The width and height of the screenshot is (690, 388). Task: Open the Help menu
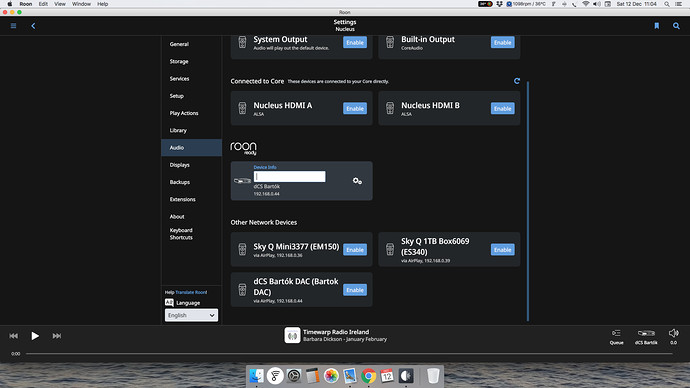click(x=103, y=4)
